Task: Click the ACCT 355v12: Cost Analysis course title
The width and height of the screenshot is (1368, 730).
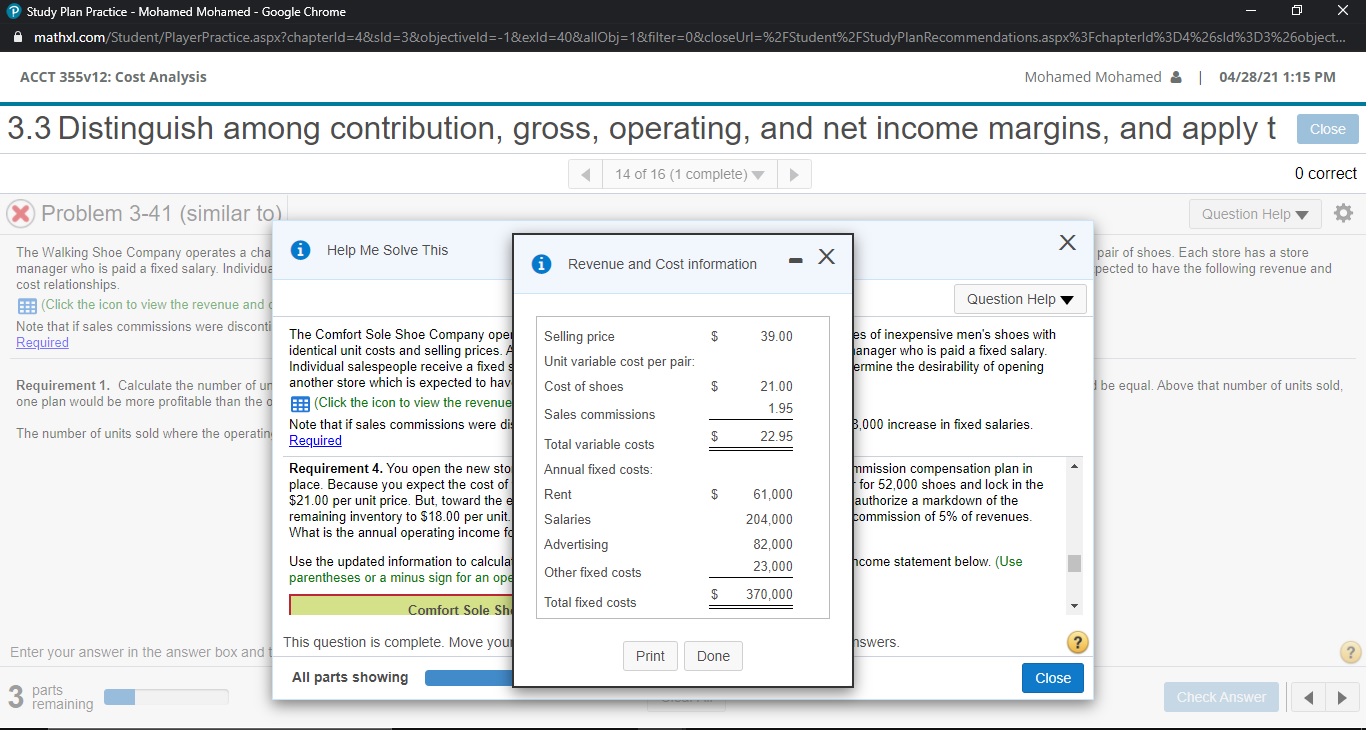Action: [x=113, y=77]
